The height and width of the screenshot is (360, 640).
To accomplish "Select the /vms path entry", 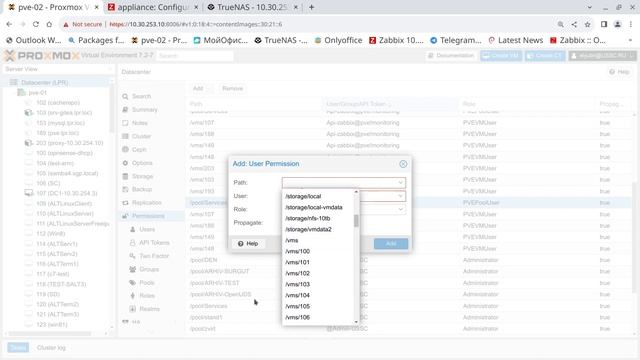I will [318, 240].
